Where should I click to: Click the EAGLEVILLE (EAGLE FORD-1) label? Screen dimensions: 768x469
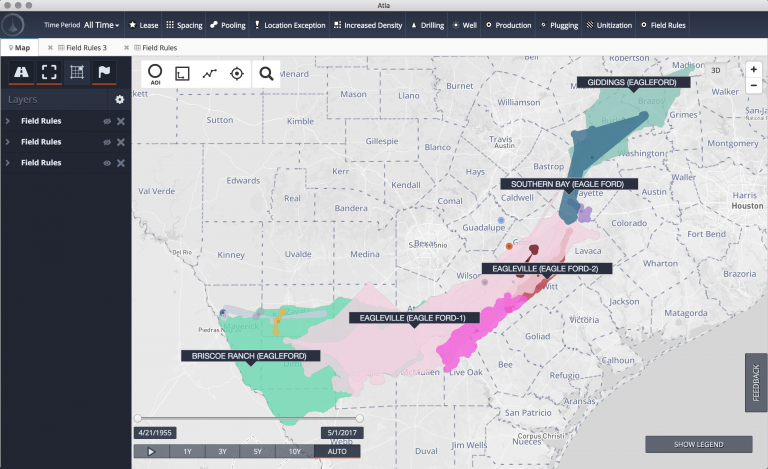[x=414, y=318]
